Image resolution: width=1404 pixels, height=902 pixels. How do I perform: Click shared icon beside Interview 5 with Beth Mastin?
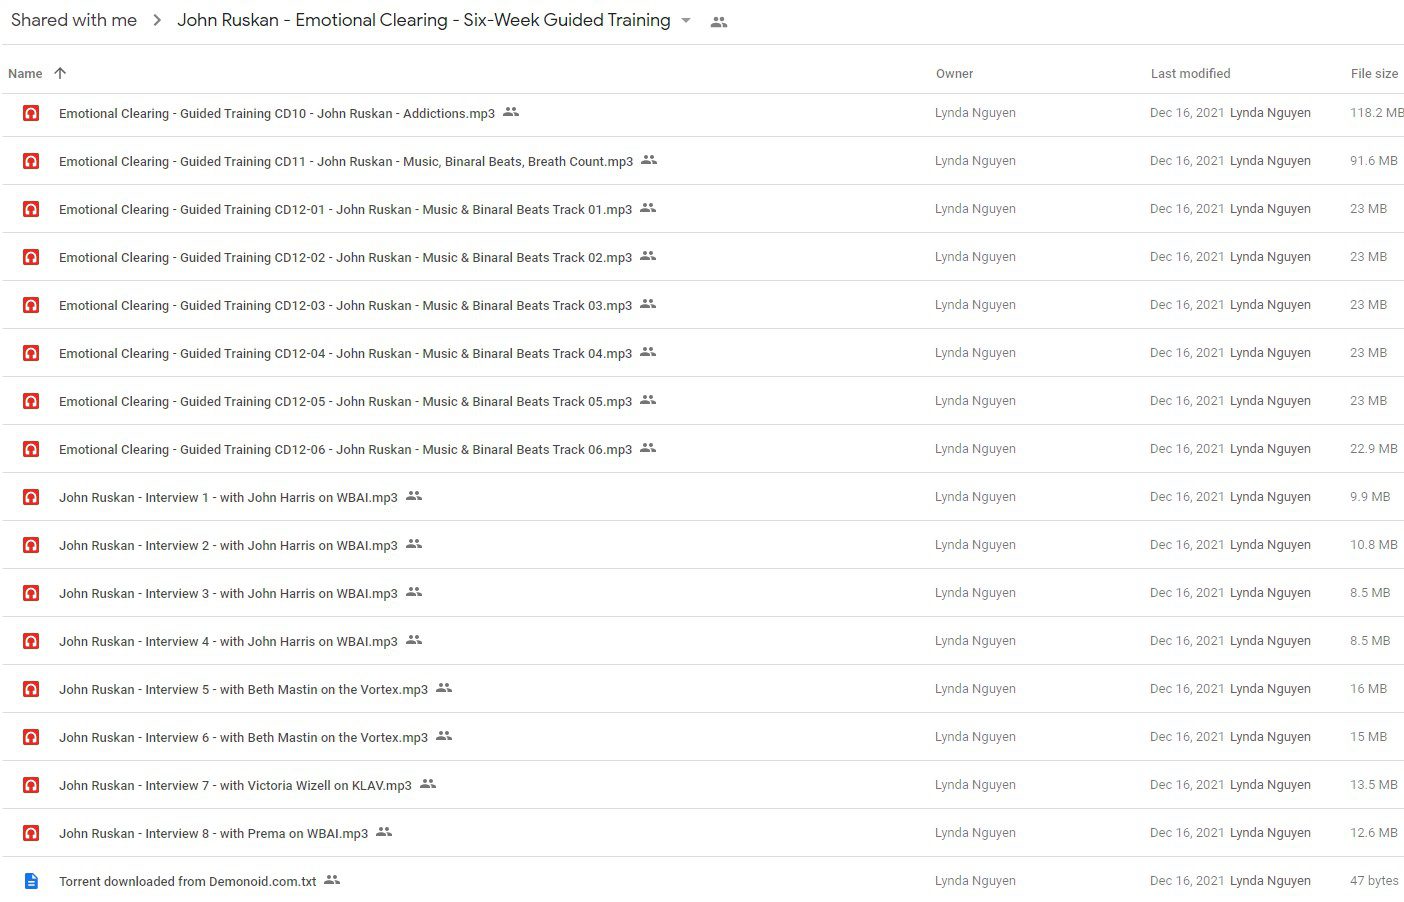pyautogui.click(x=444, y=688)
